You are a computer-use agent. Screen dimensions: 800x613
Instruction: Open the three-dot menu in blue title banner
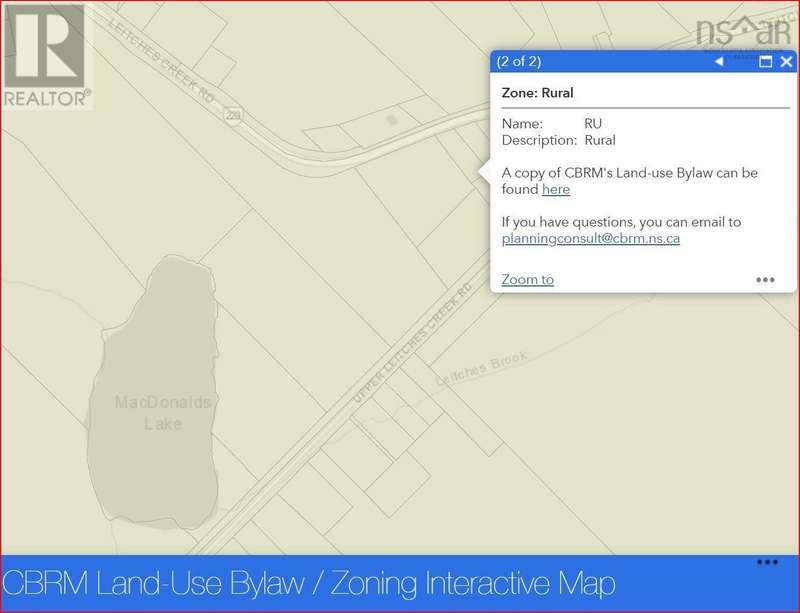767,563
